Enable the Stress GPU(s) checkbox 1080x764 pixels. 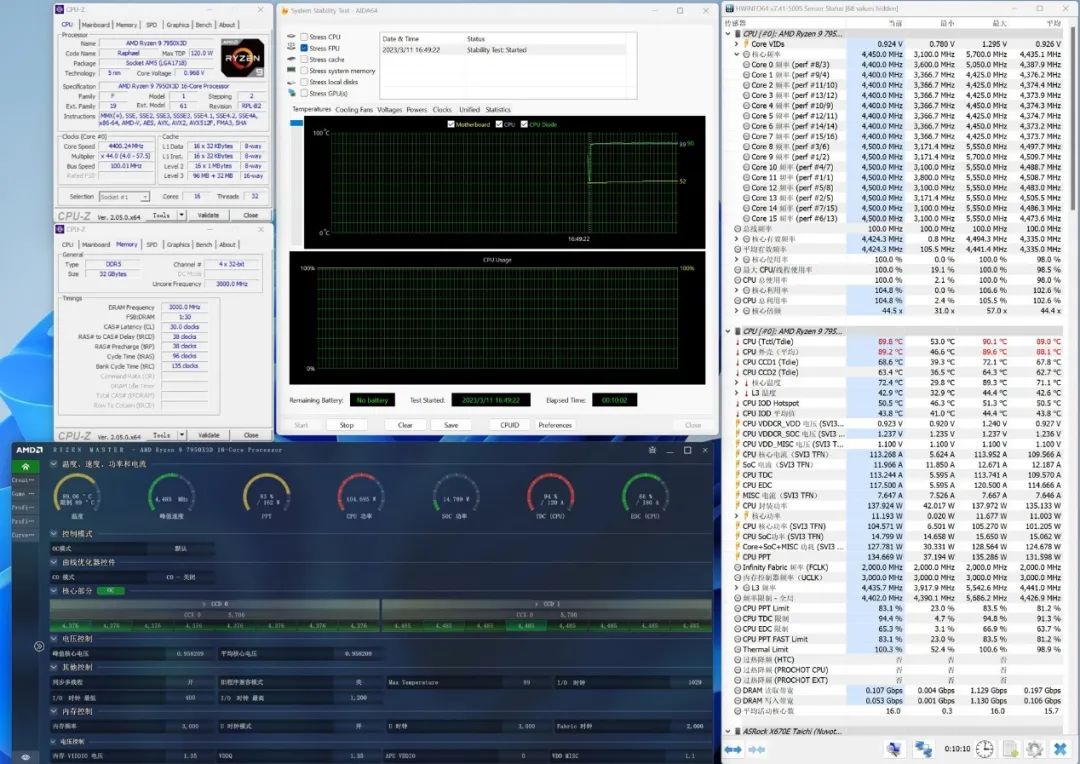304,93
